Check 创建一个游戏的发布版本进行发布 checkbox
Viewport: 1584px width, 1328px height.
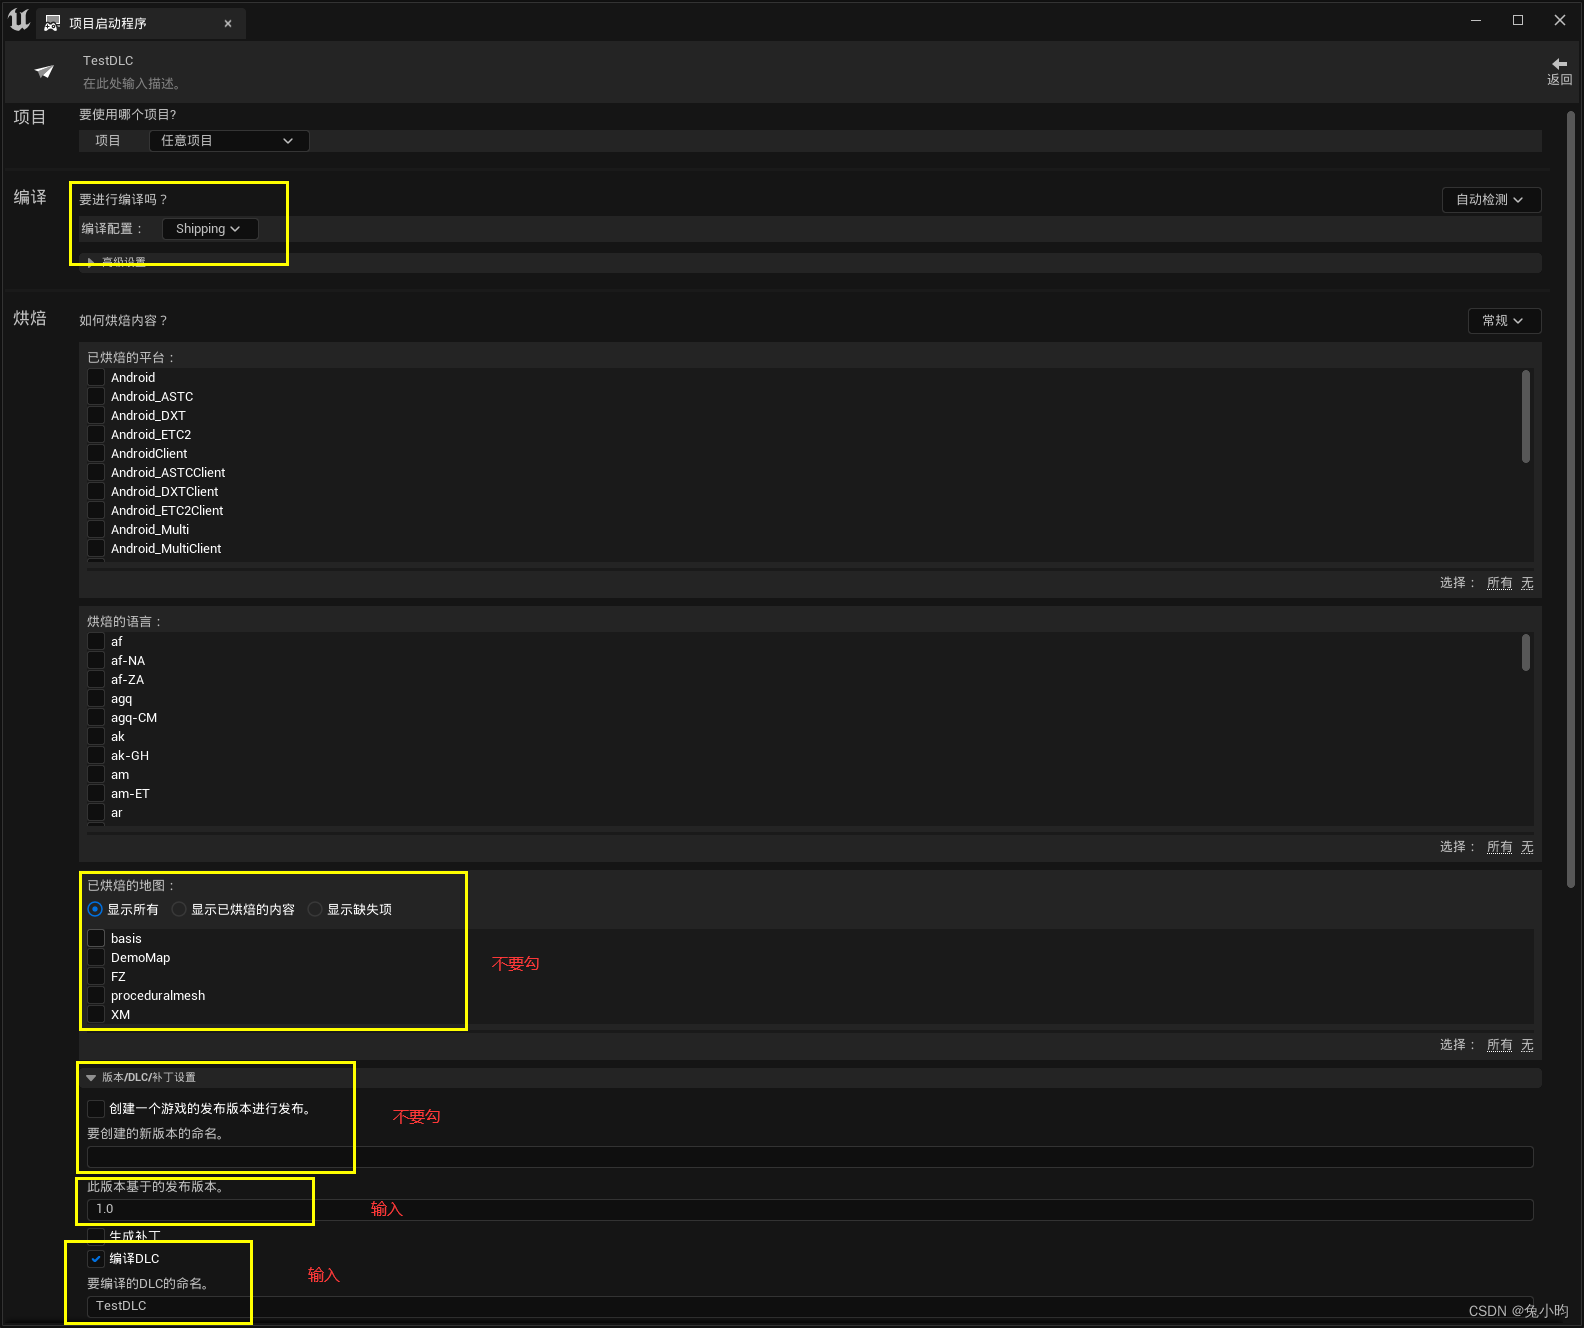(96, 1108)
